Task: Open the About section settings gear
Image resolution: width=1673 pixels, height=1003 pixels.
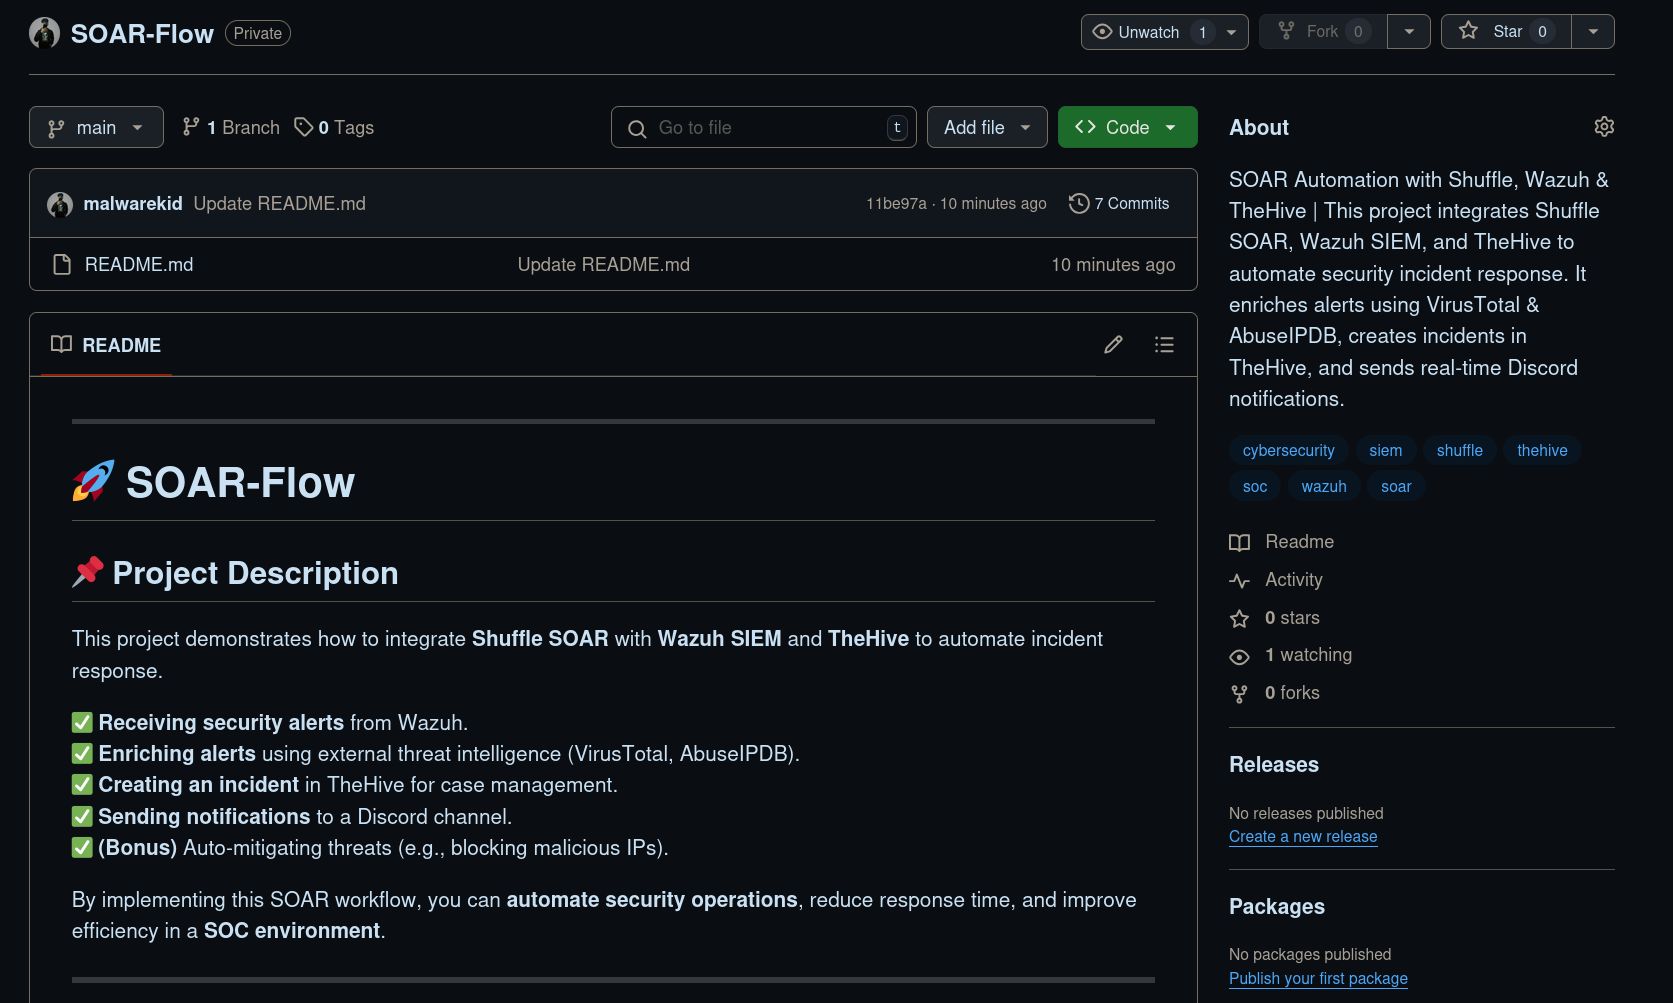Action: (x=1604, y=126)
